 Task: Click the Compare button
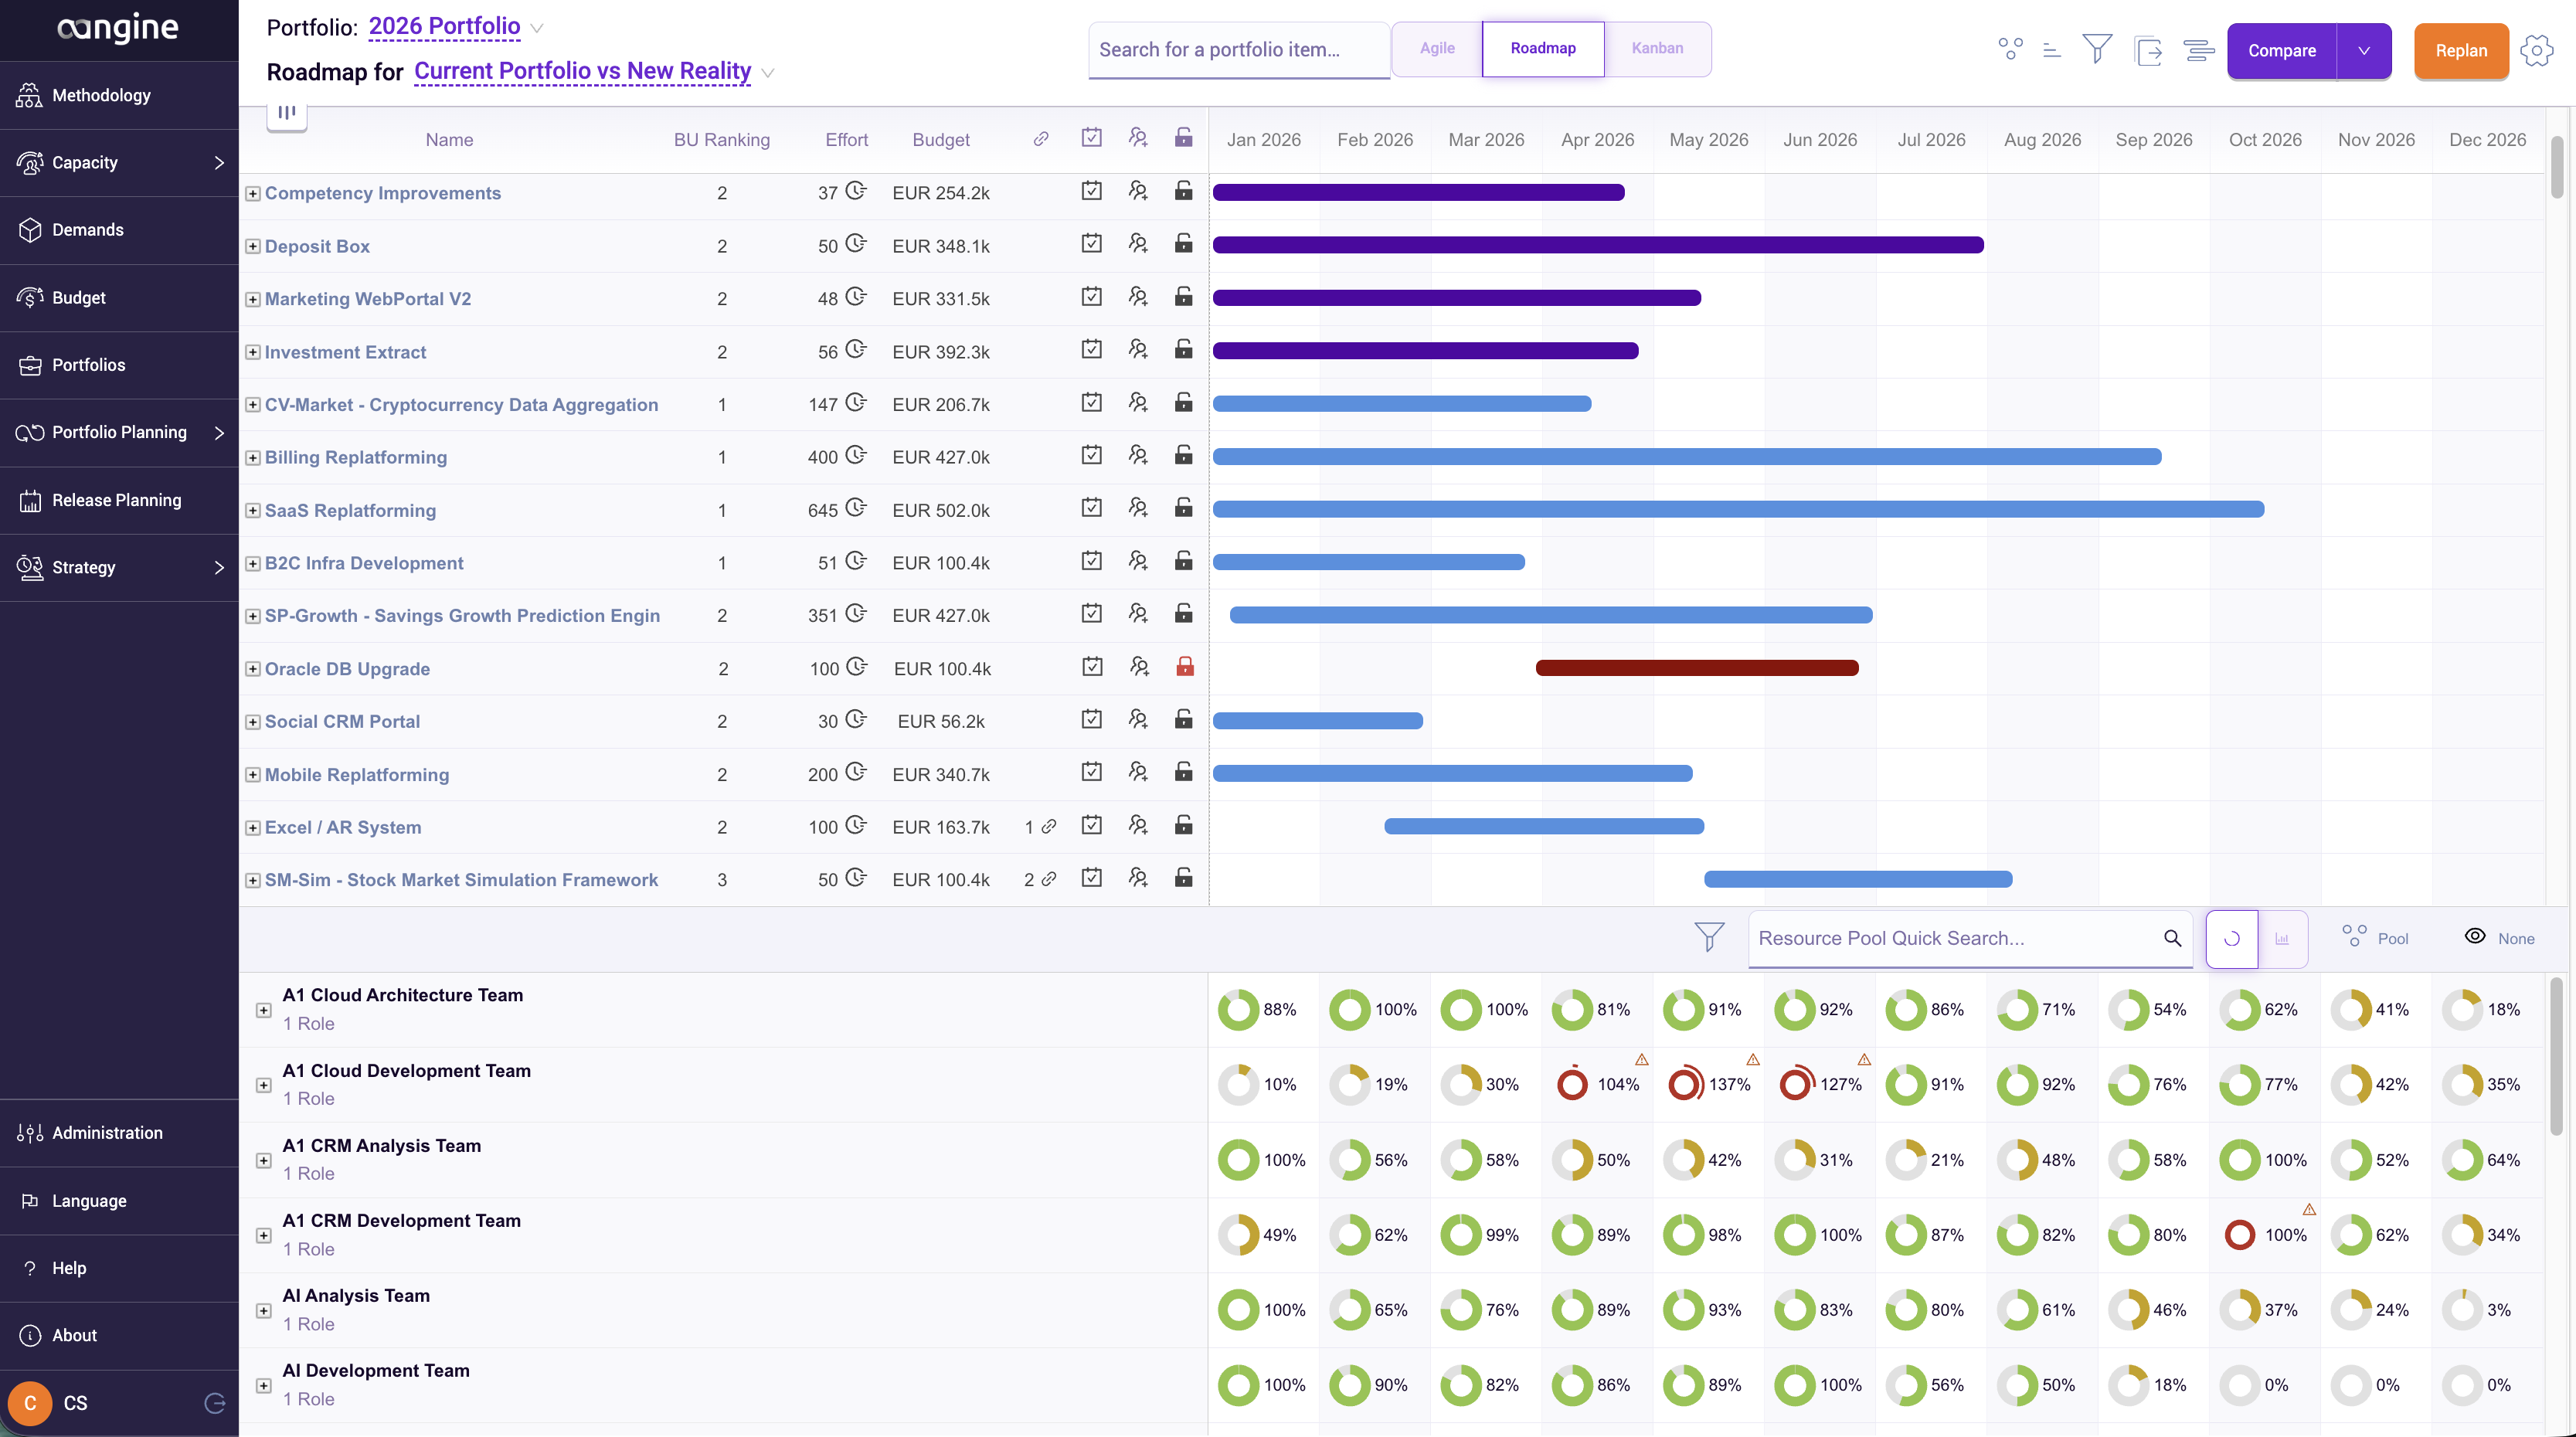(x=2282, y=51)
